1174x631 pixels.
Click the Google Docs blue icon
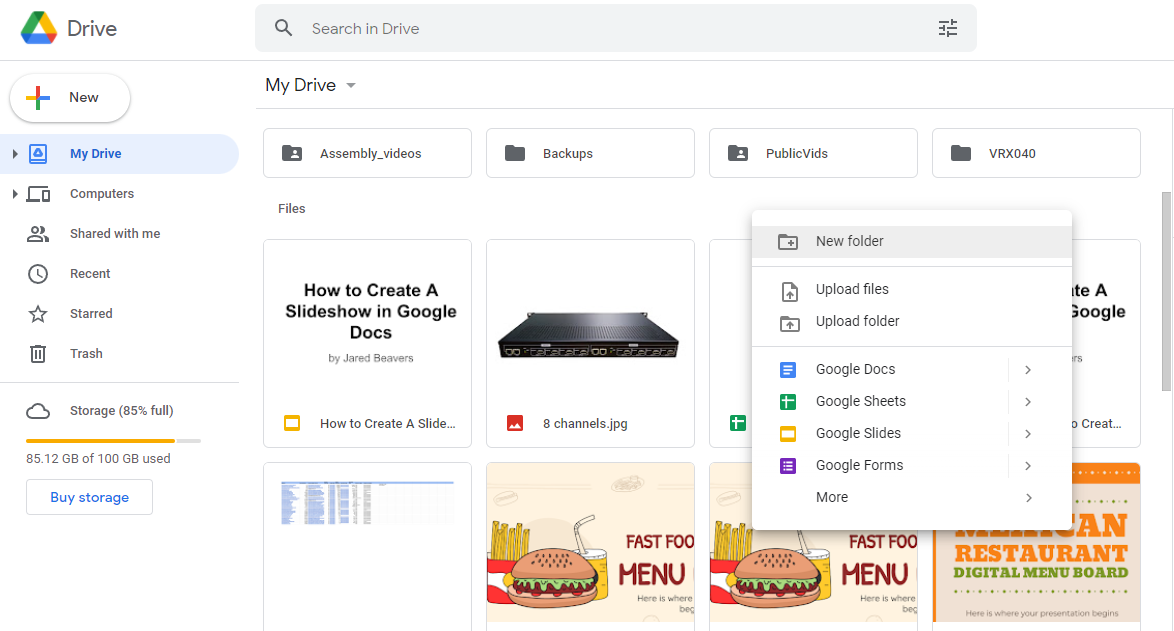pos(788,370)
